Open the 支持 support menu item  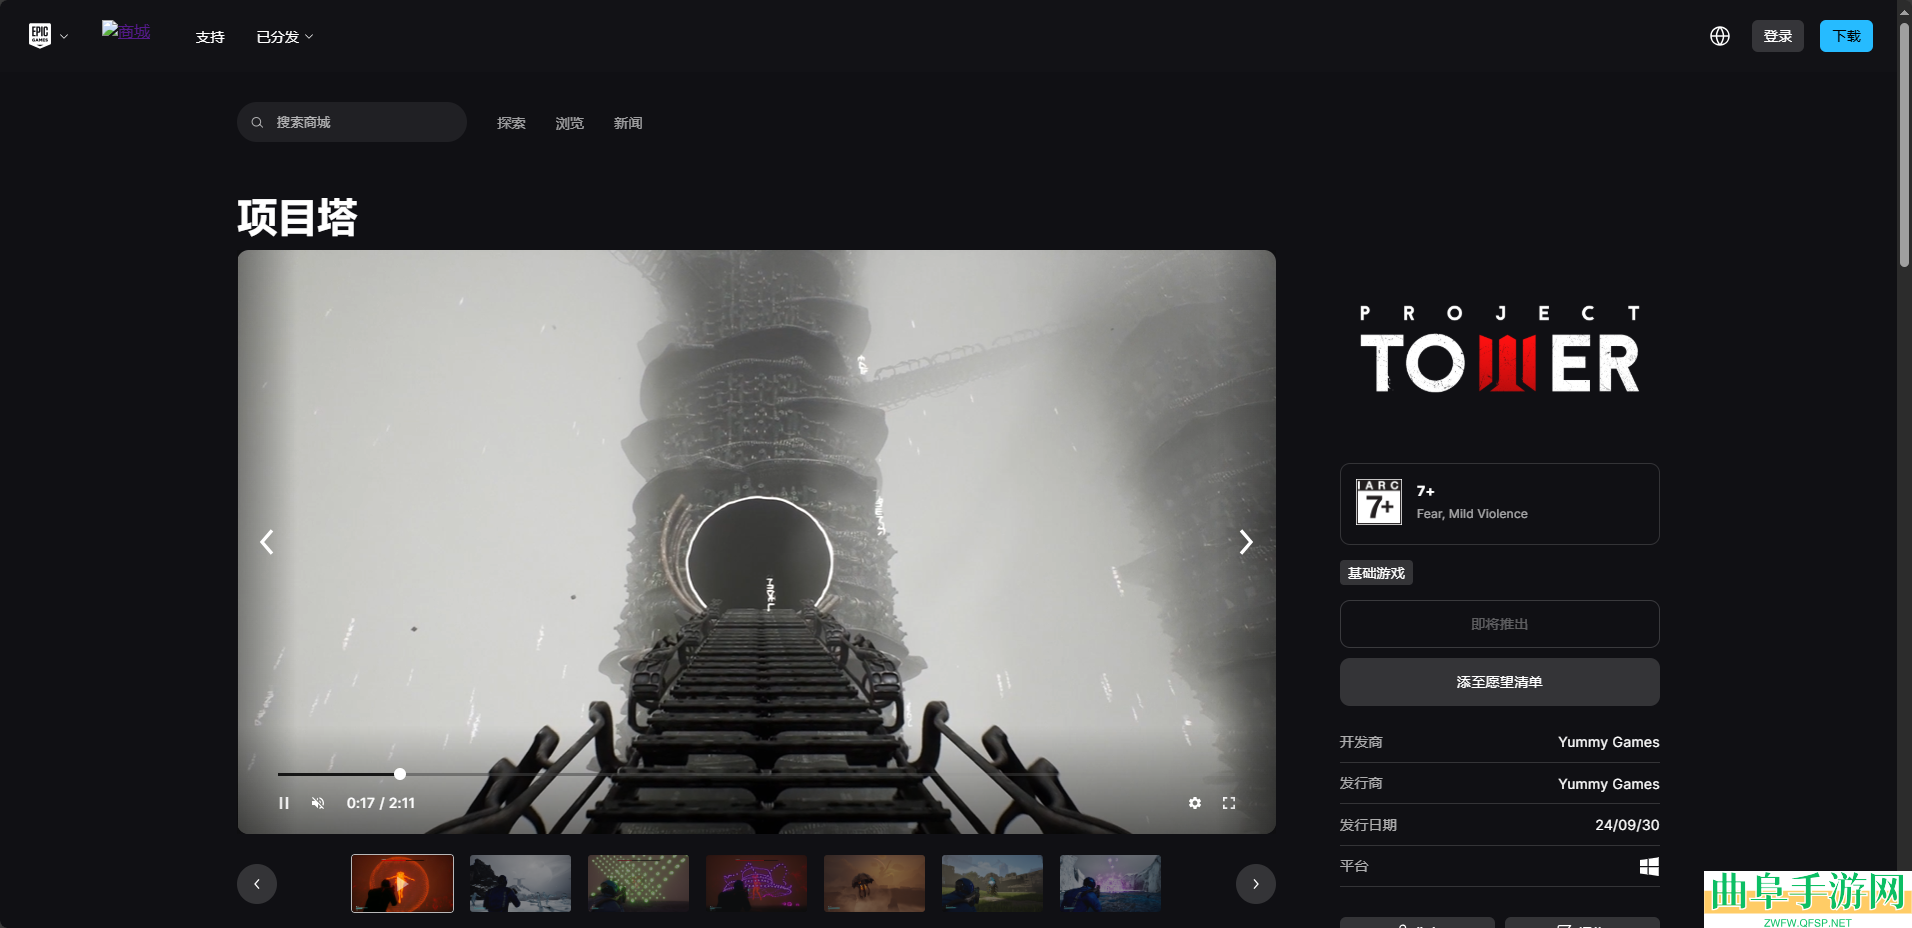click(x=210, y=37)
